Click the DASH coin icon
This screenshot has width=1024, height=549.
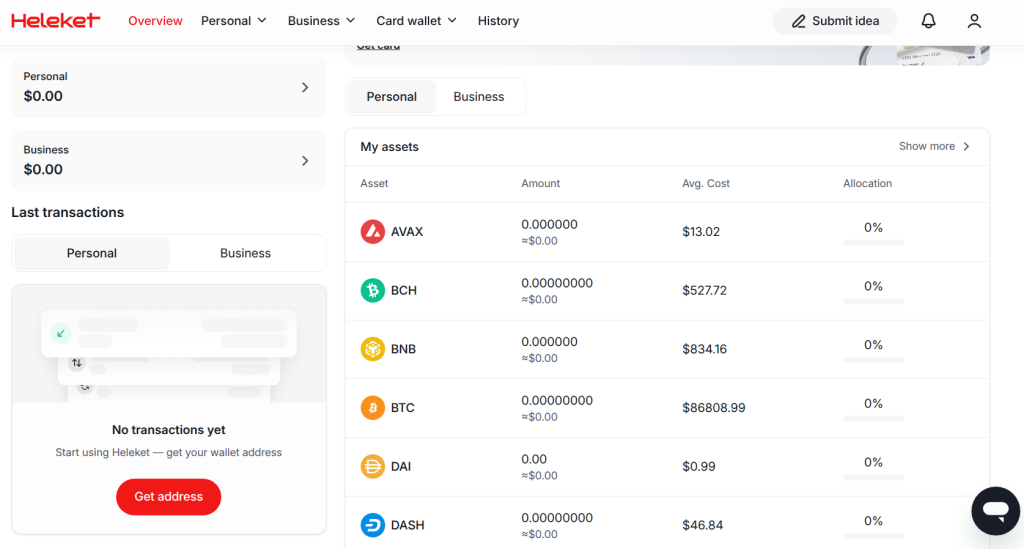click(x=372, y=525)
